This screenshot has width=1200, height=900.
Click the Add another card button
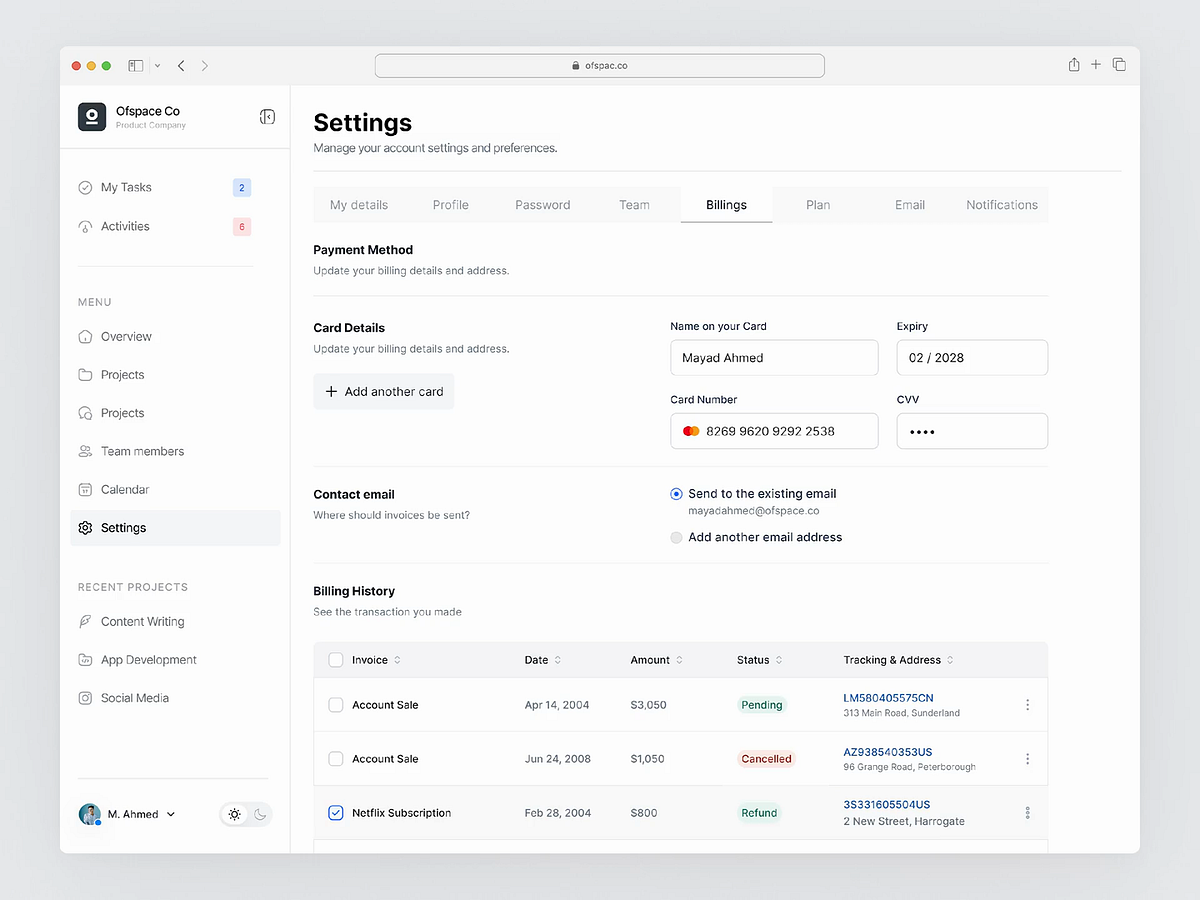pos(383,391)
